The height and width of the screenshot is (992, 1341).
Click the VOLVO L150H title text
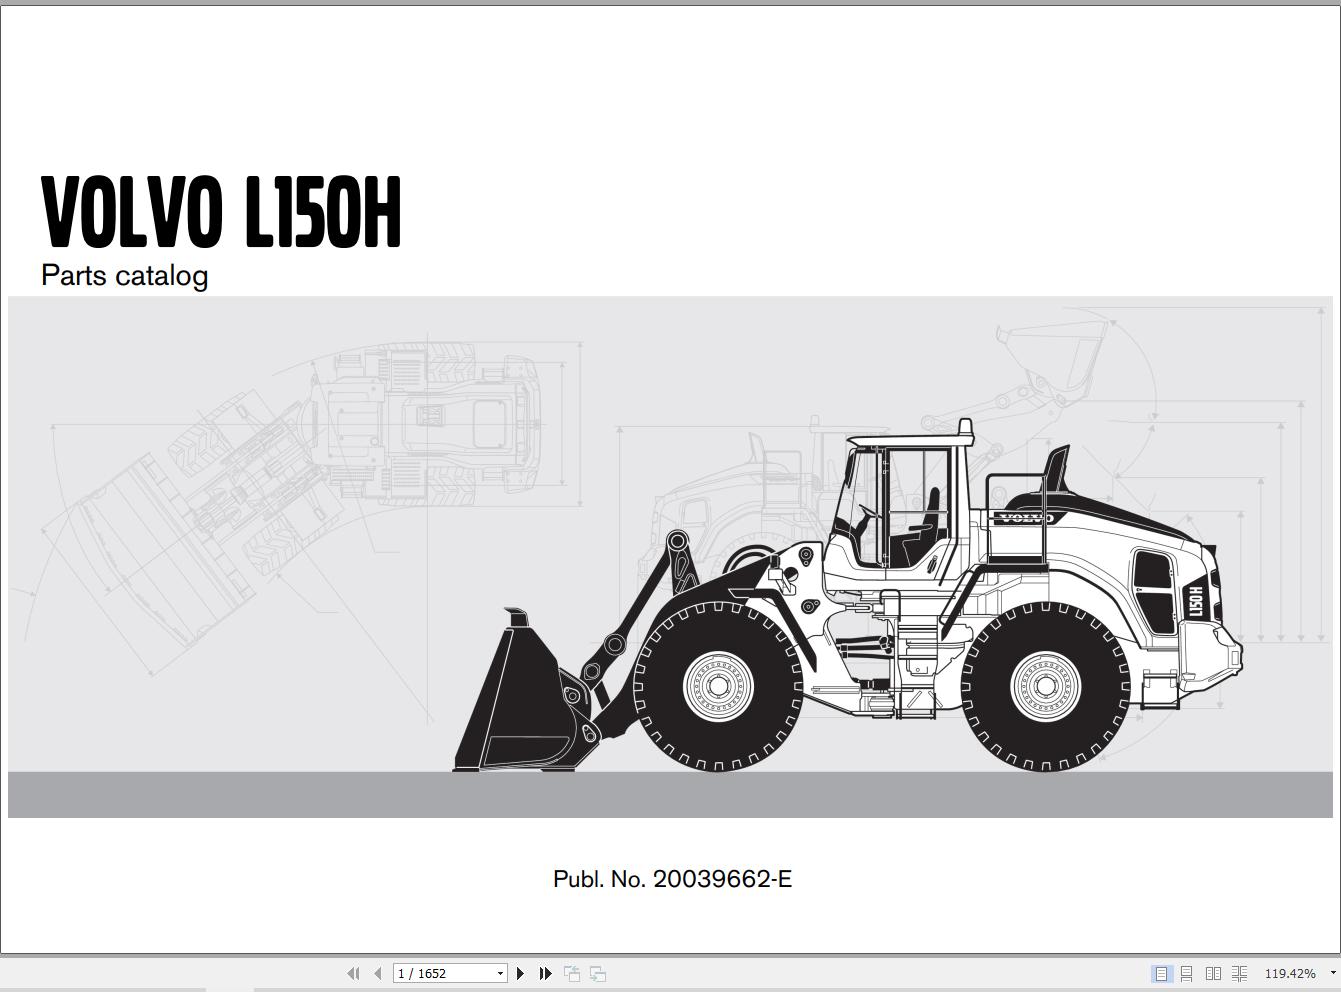(x=222, y=210)
